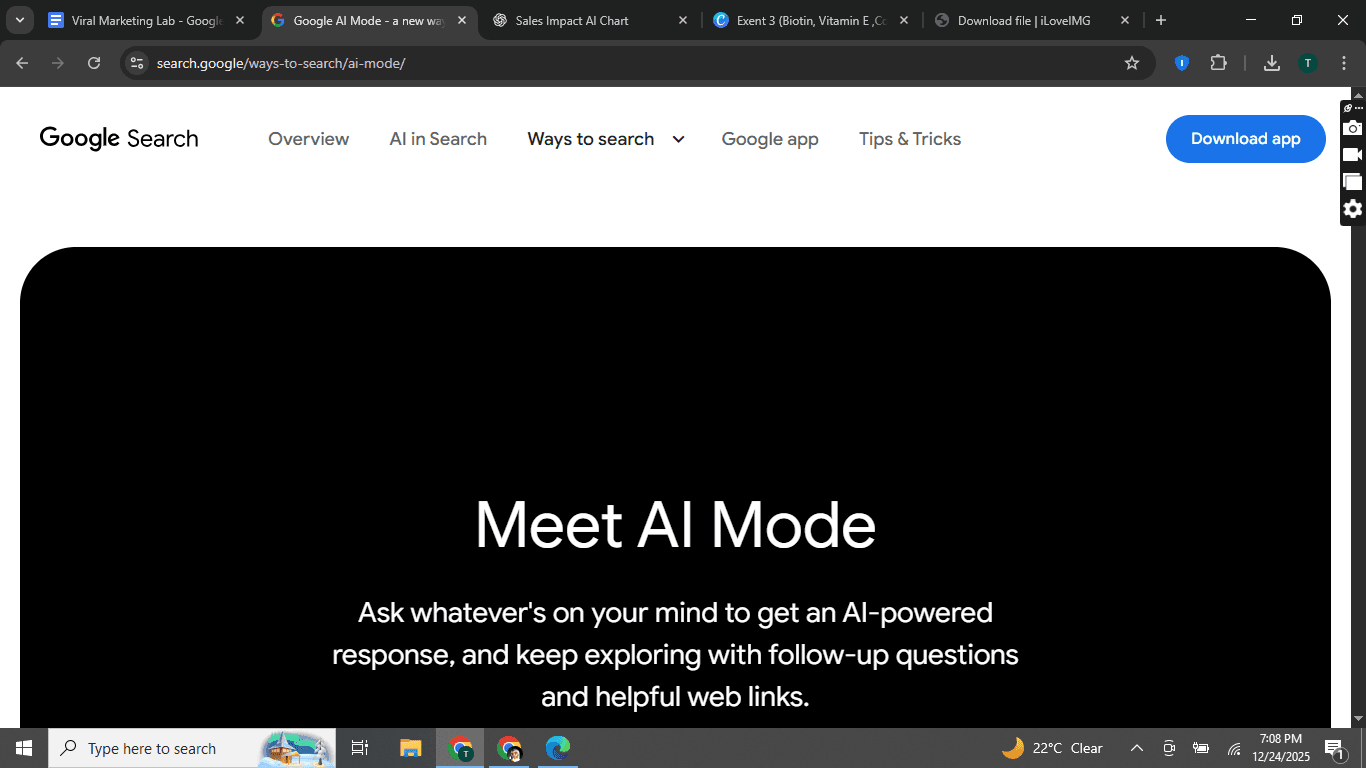This screenshot has height=768, width=1366.
Task: Click the Google Search logo
Action: (x=119, y=138)
